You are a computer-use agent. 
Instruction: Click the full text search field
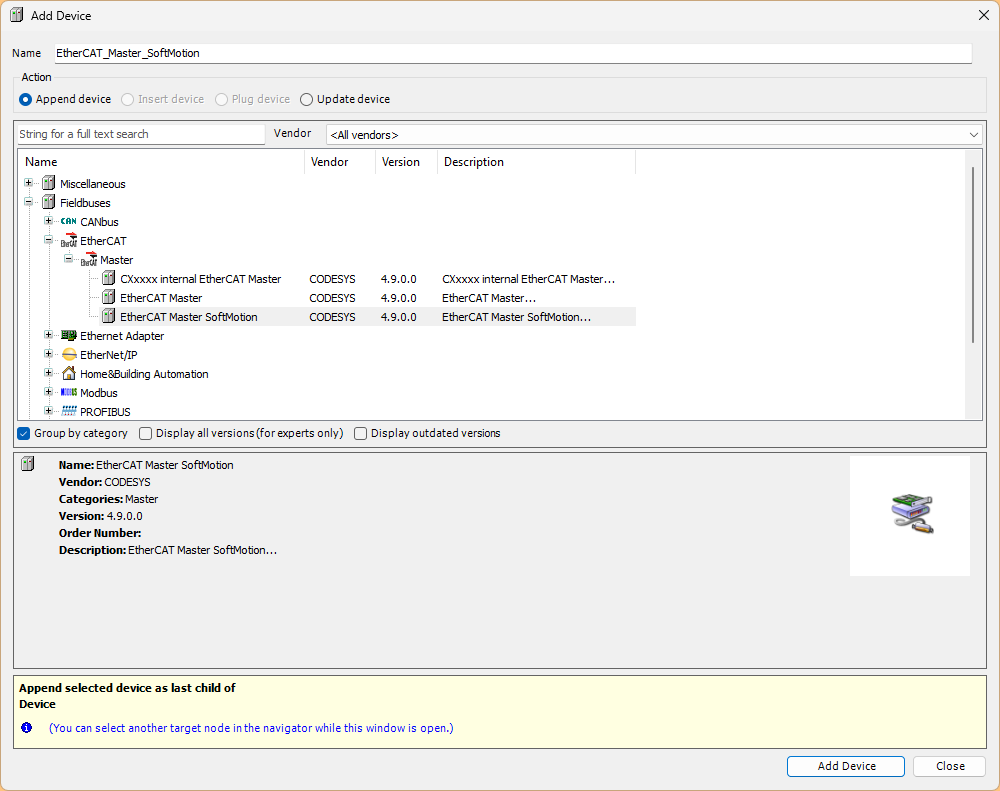click(140, 134)
